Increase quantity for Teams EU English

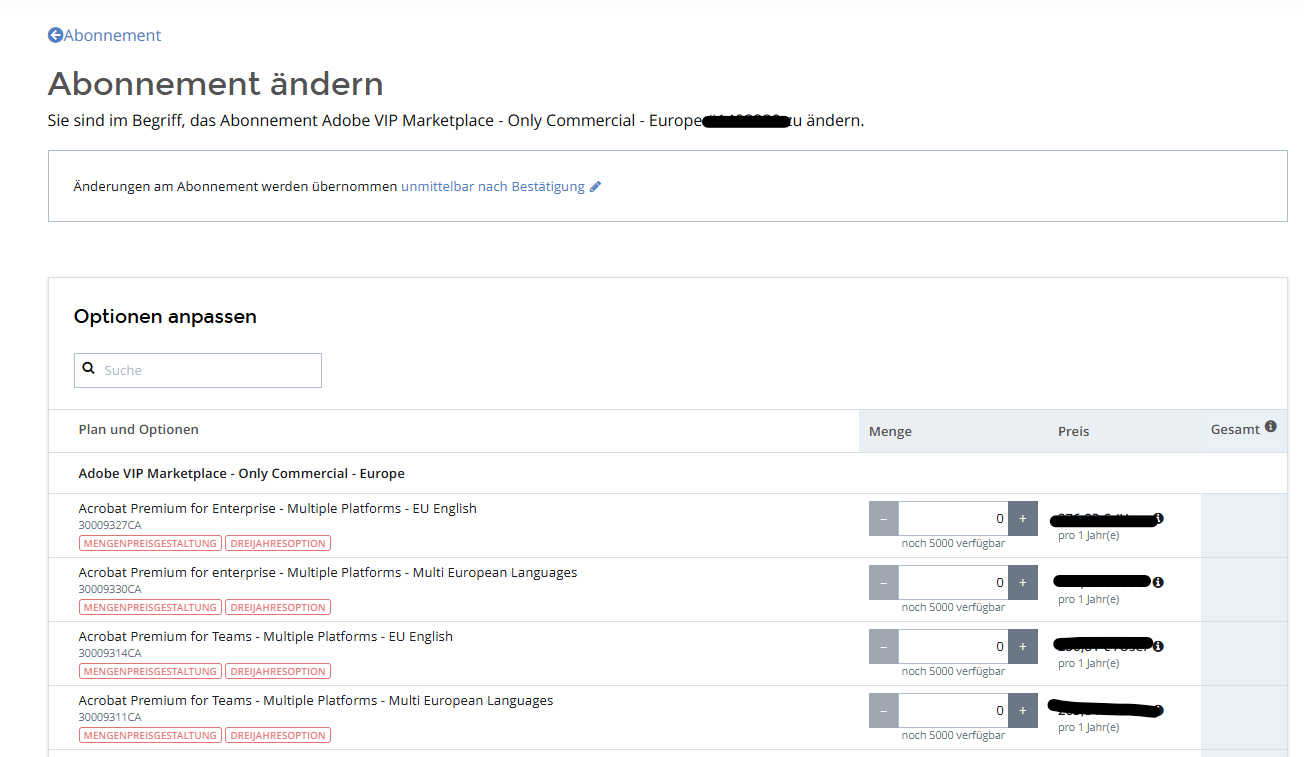click(x=1022, y=646)
